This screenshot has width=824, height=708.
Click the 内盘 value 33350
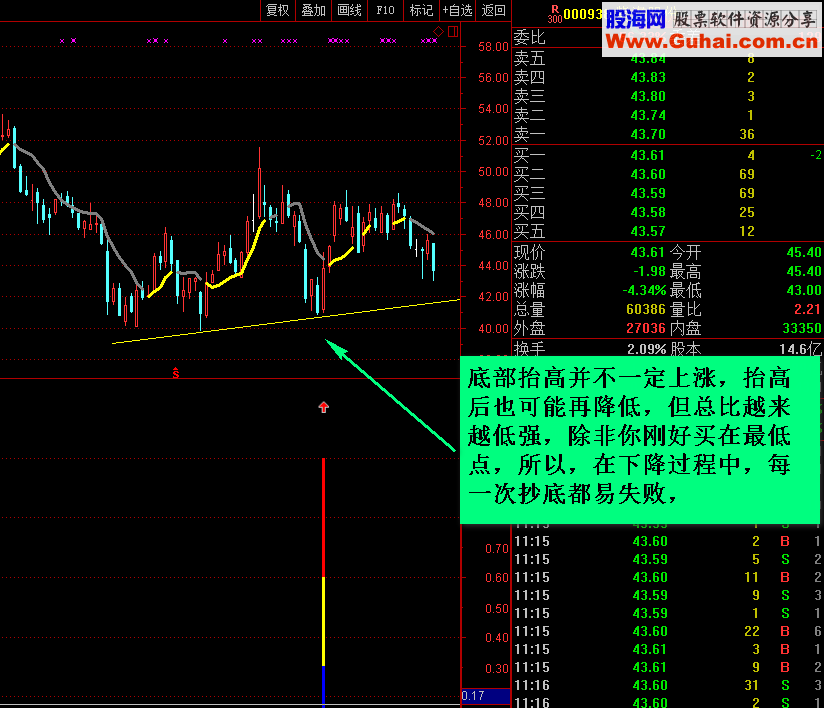[x=801, y=328]
